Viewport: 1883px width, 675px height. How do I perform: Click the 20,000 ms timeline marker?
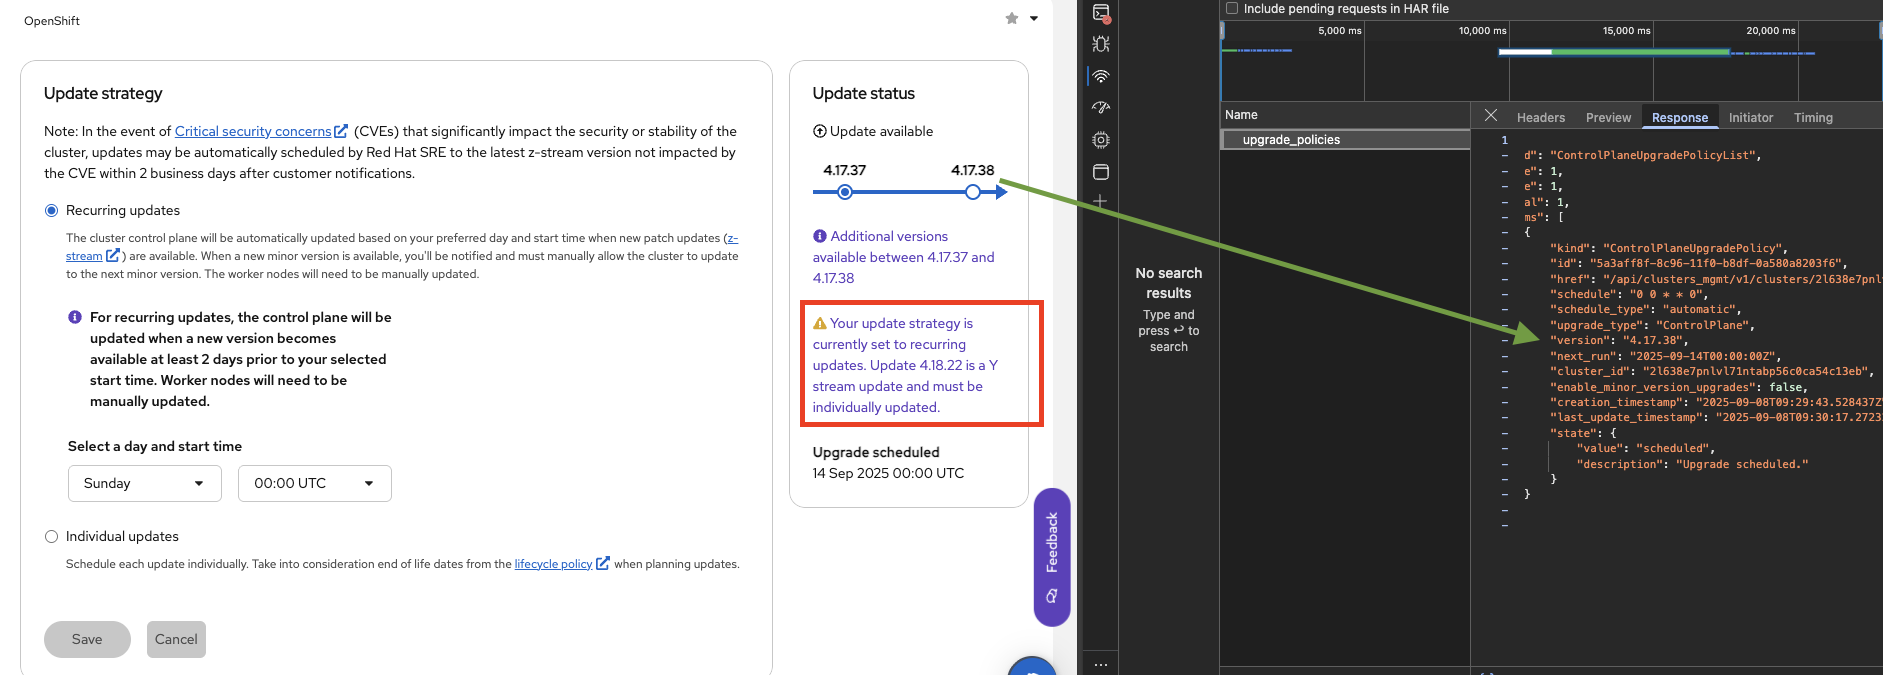pyautogui.click(x=1770, y=31)
